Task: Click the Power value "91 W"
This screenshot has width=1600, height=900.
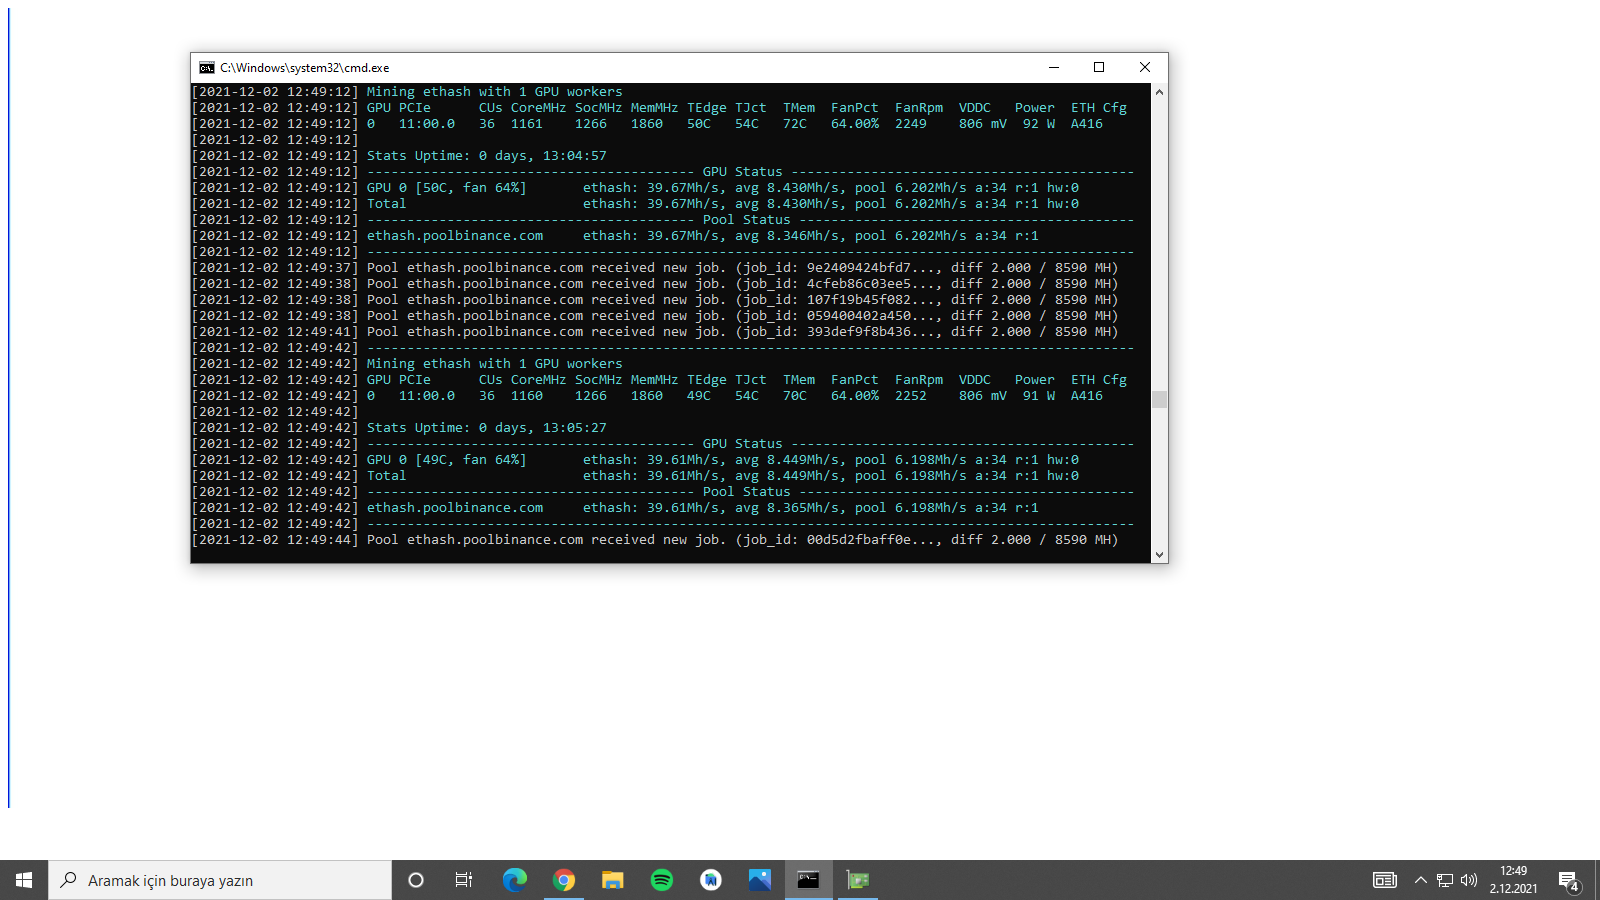Action: [1039, 396]
